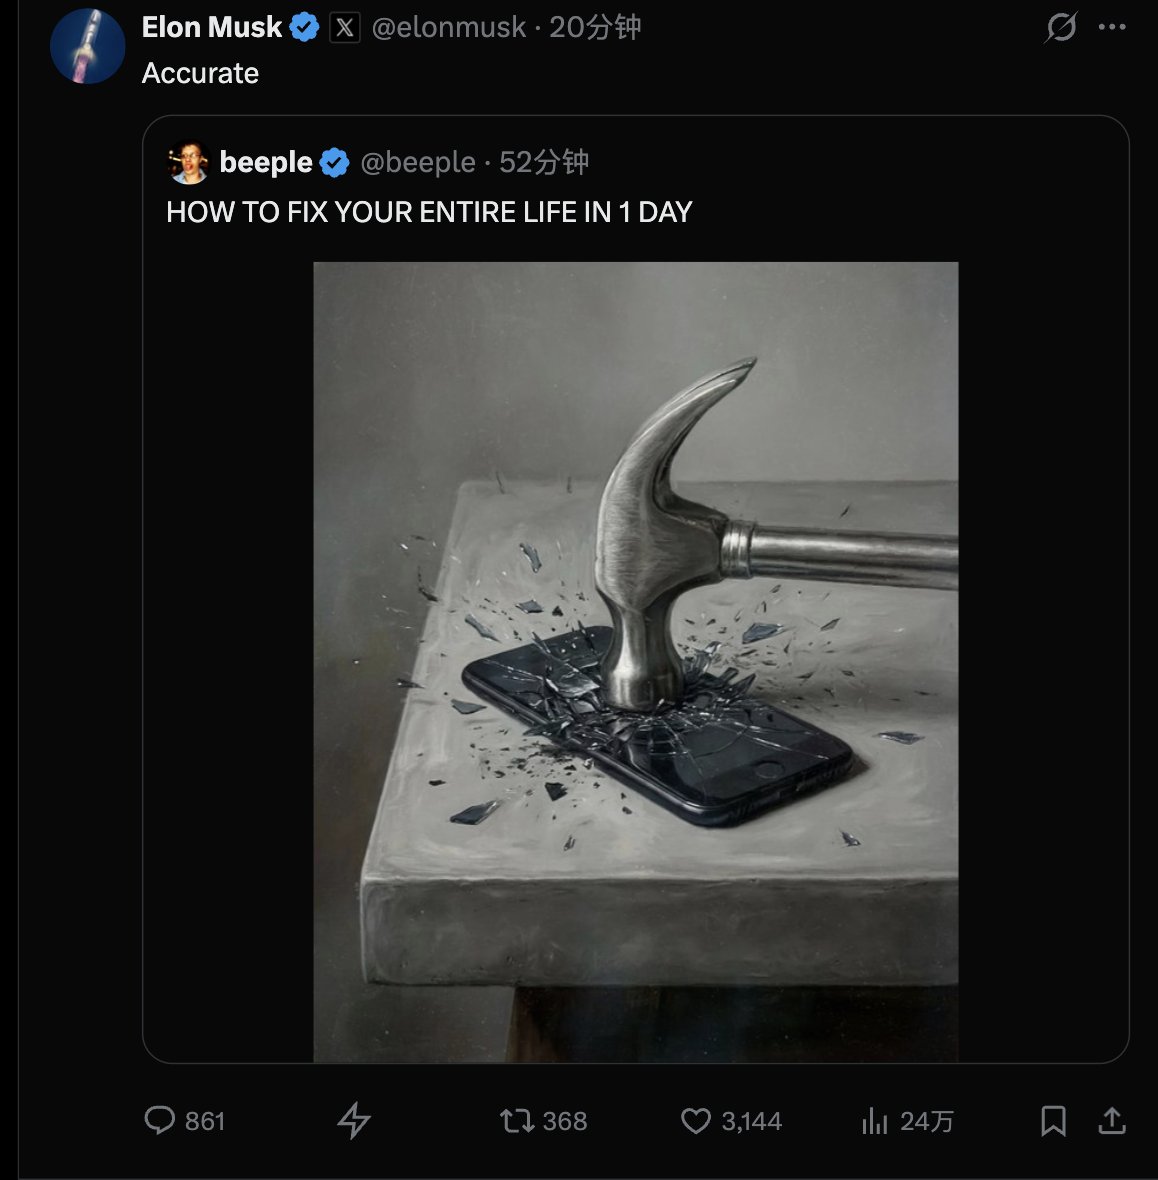The image size is (1158, 1180).
Task: Click the @elonmusk handle
Action: coord(448,28)
